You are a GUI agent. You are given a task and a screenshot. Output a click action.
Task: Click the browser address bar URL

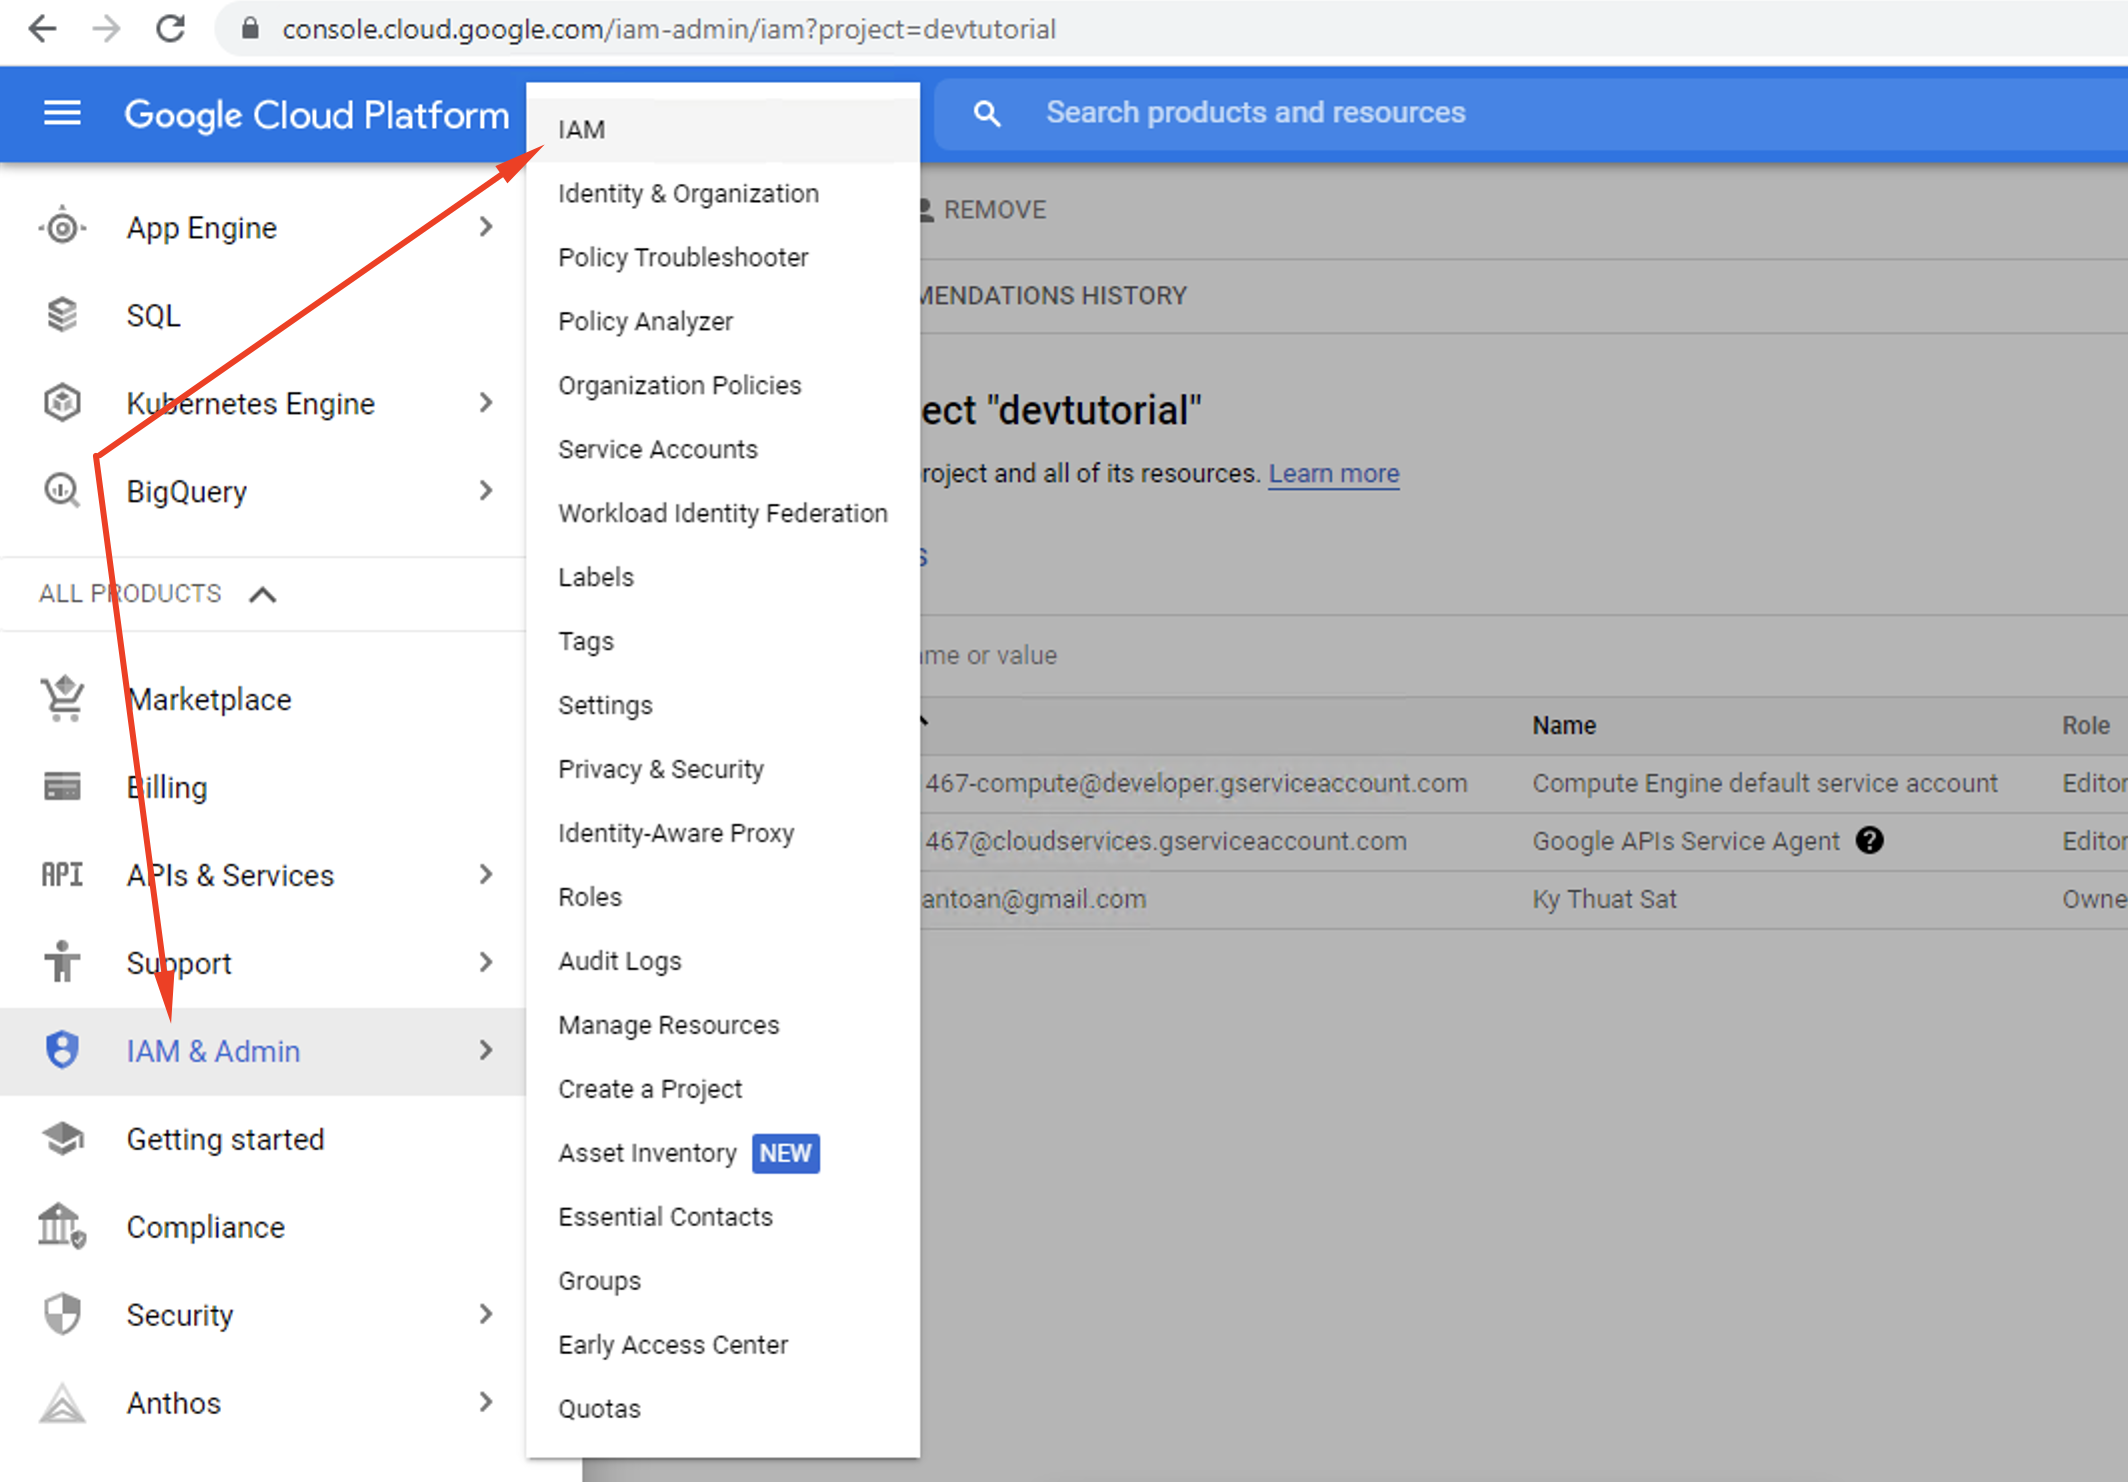click(668, 29)
